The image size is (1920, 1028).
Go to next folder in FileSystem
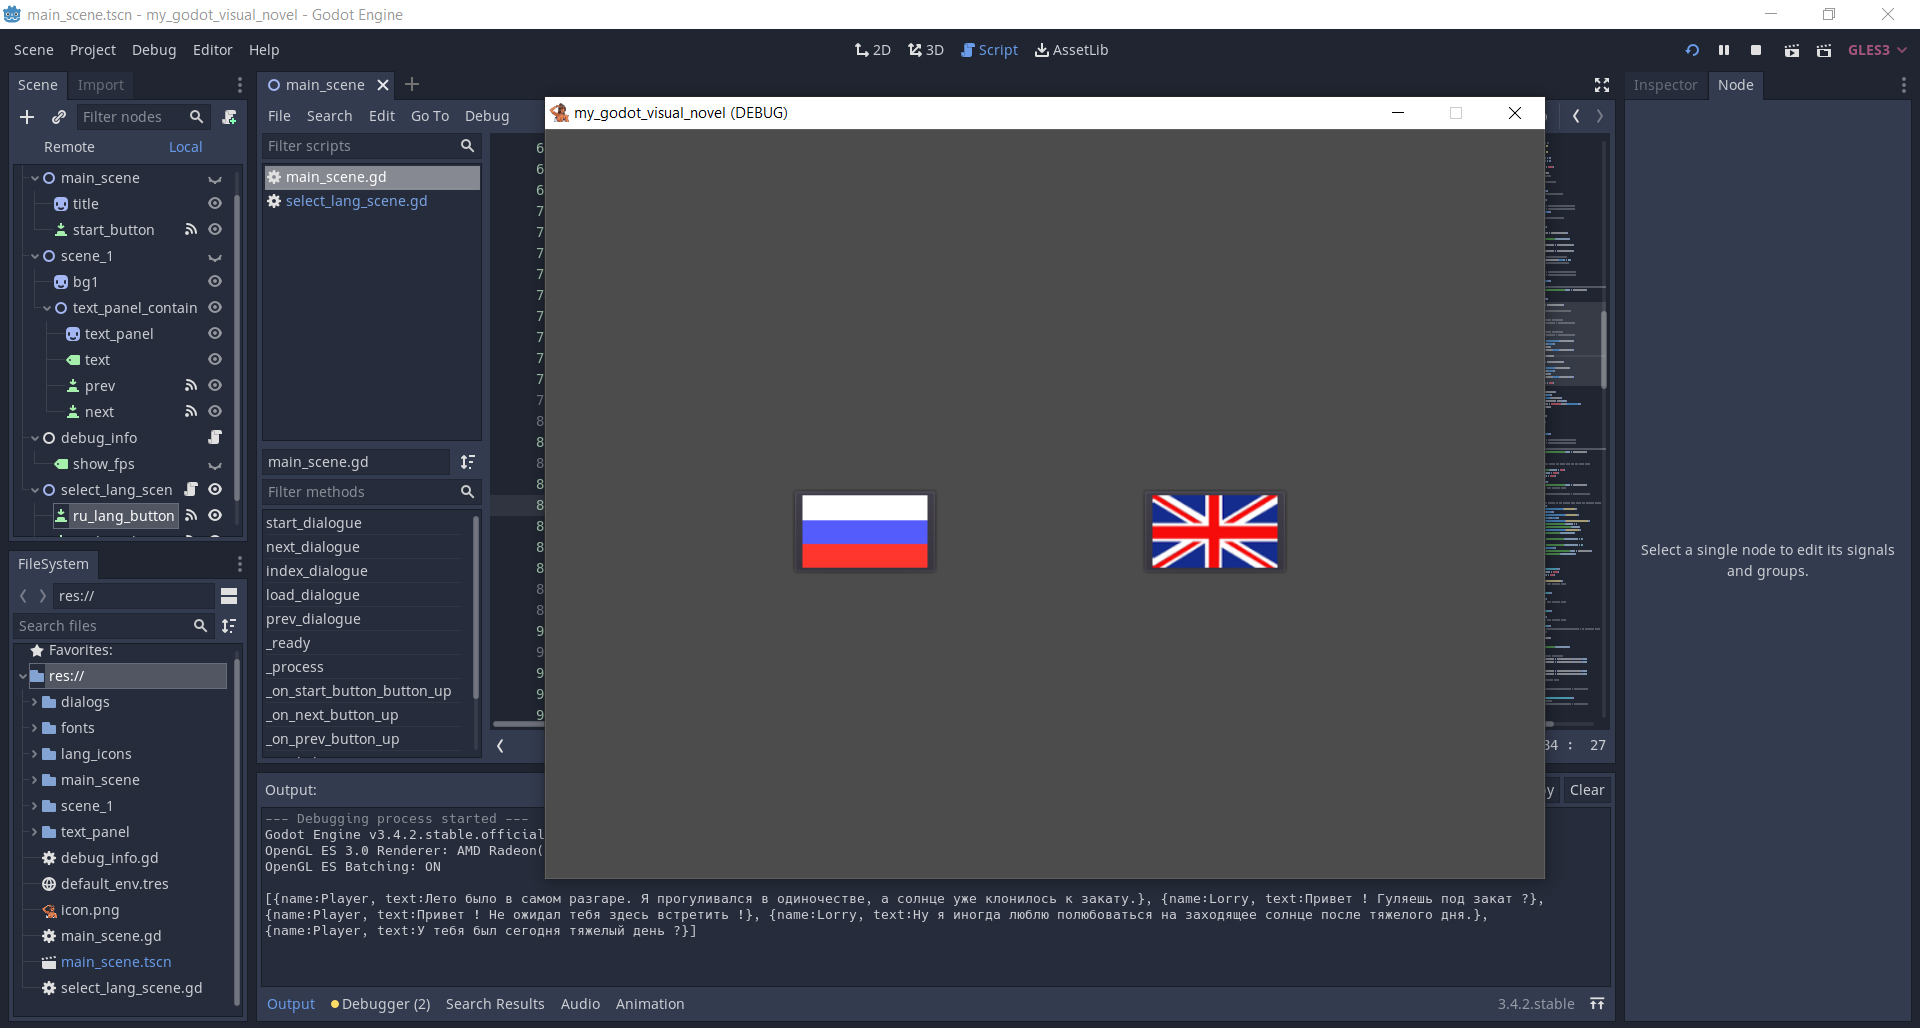[42, 596]
